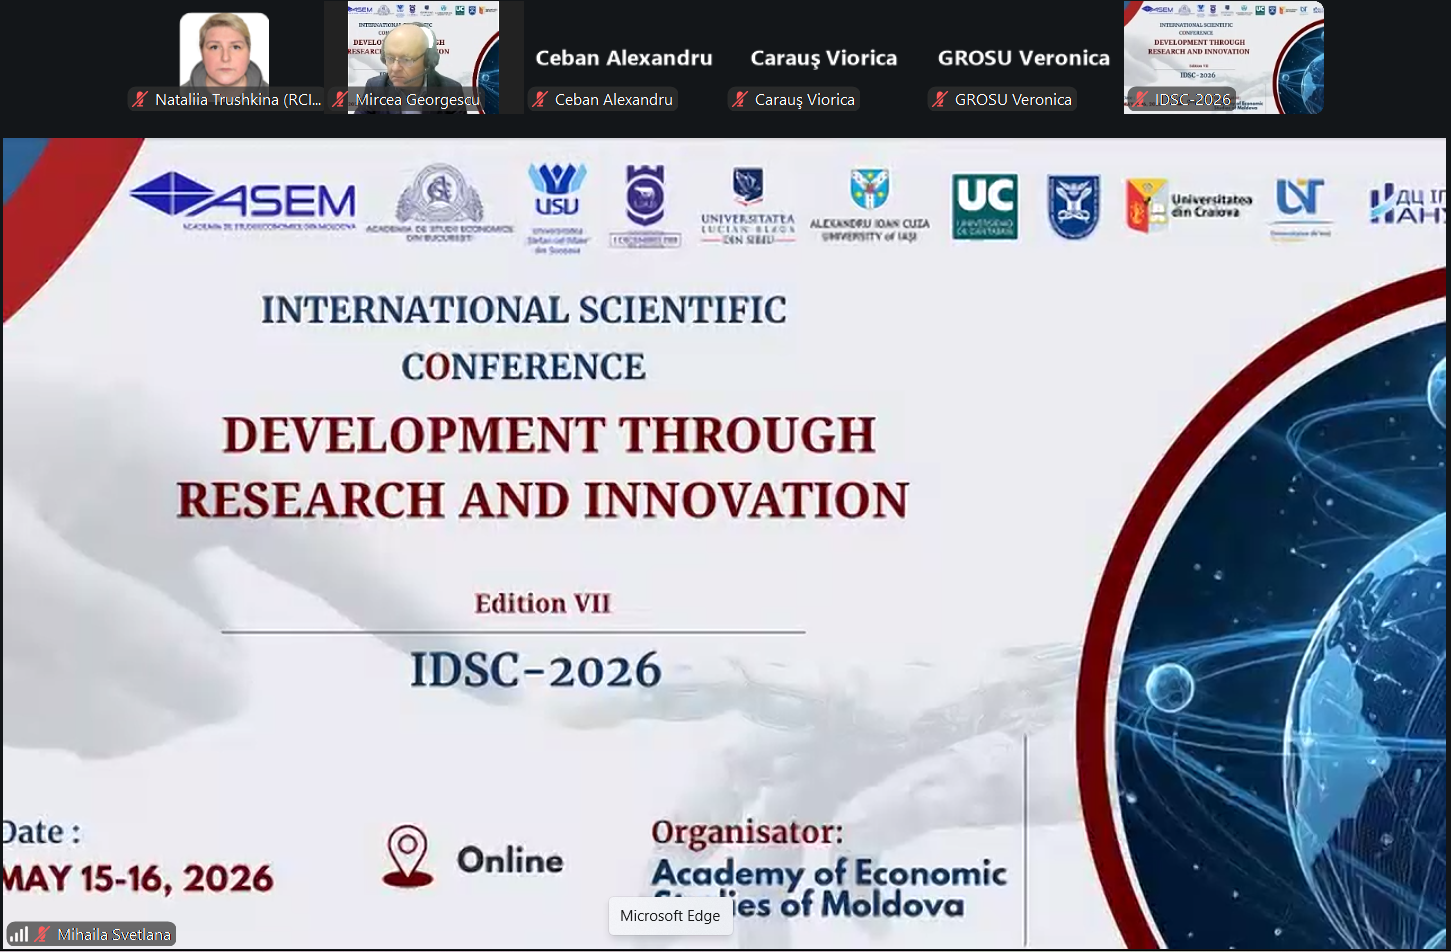Click the 'RESEARCH AND INNOVATION' title line
The height and width of the screenshot is (952, 1451).
(543, 500)
